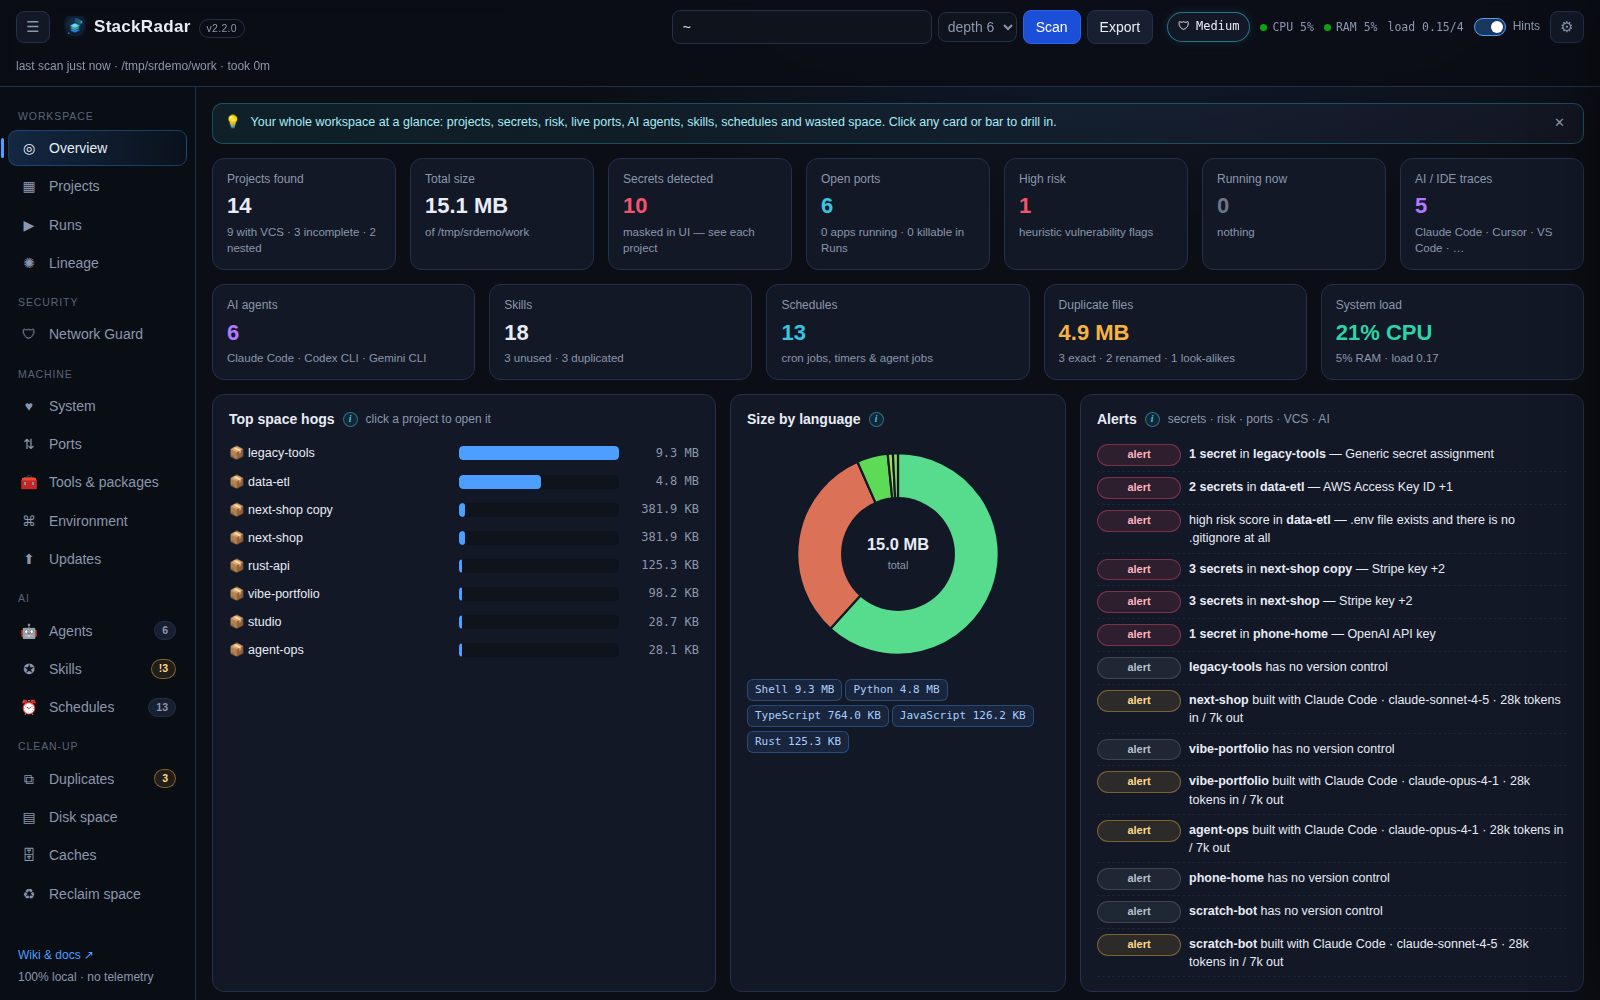Click the legacy-tools package icon
Image resolution: width=1600 pixels, height=1000 pixels.
tap(236, 453)
